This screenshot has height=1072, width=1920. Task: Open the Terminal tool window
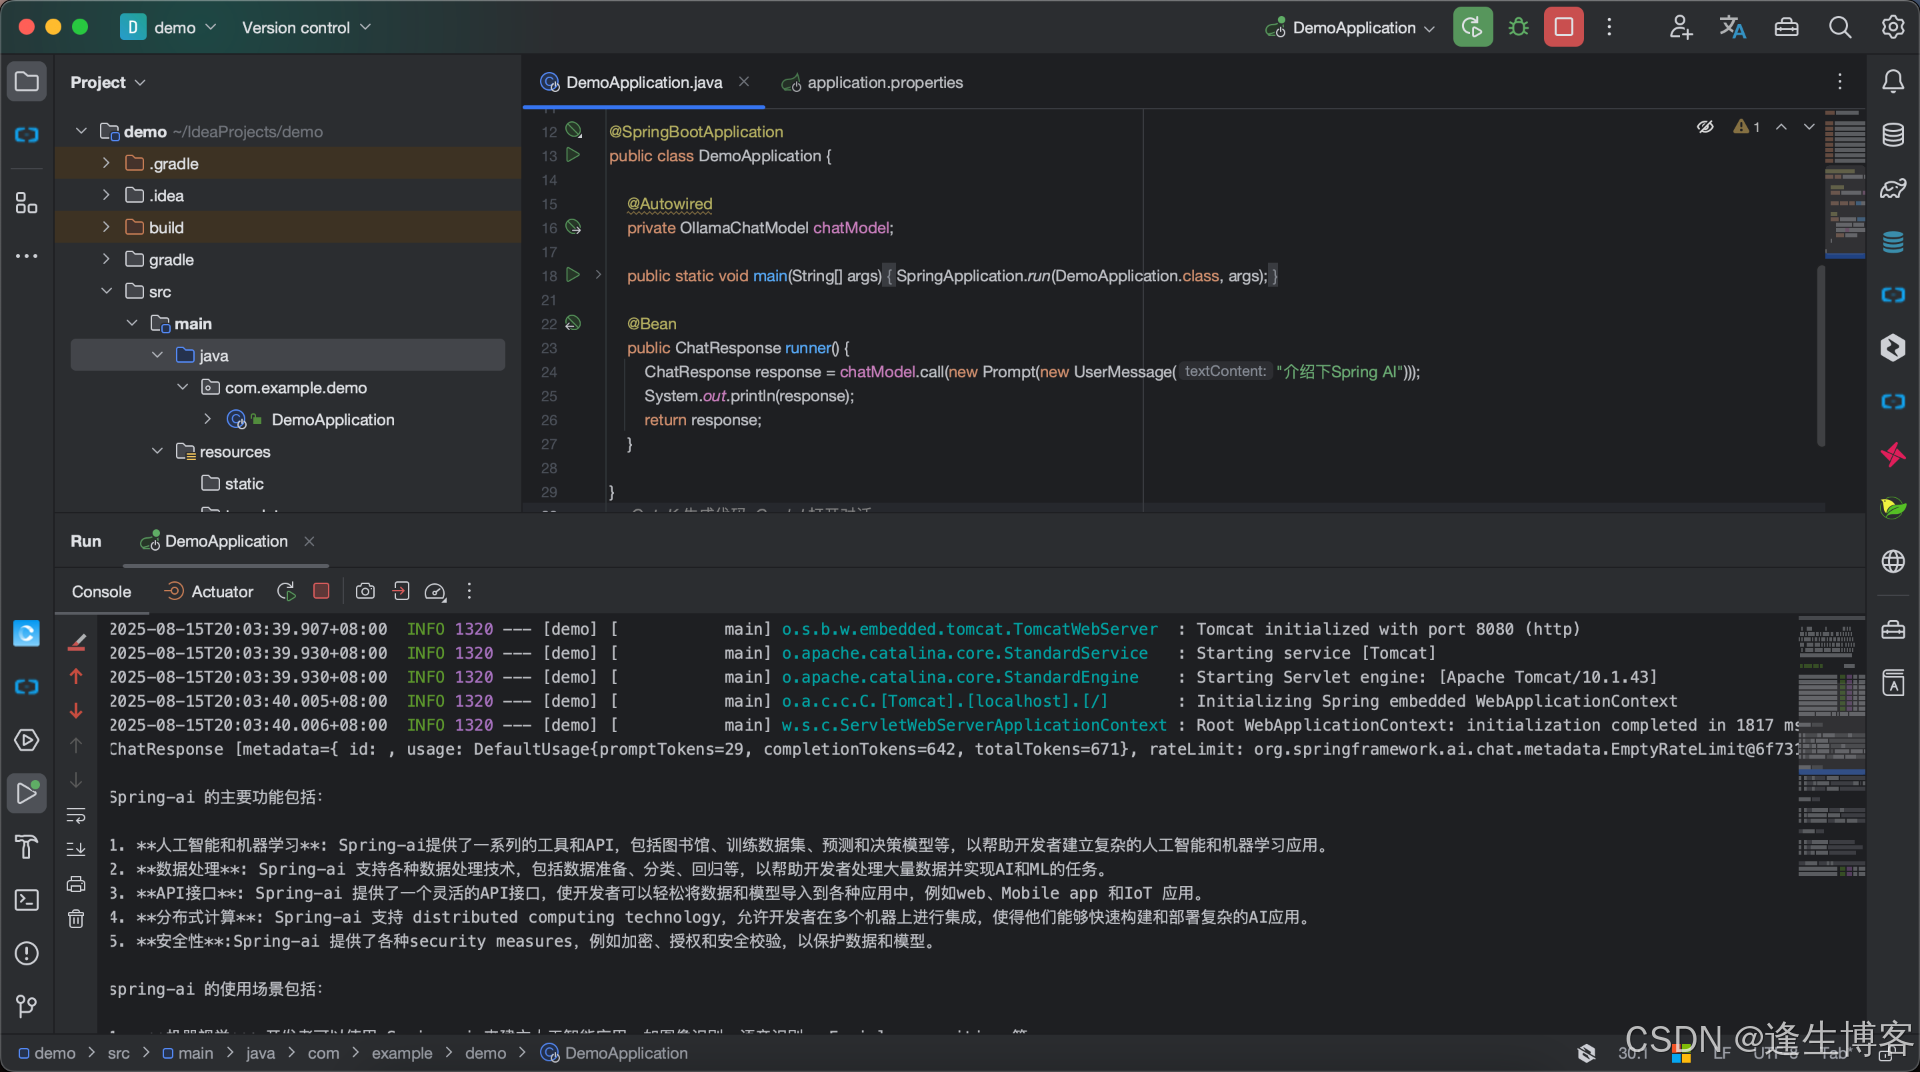(x=27, y=900)
